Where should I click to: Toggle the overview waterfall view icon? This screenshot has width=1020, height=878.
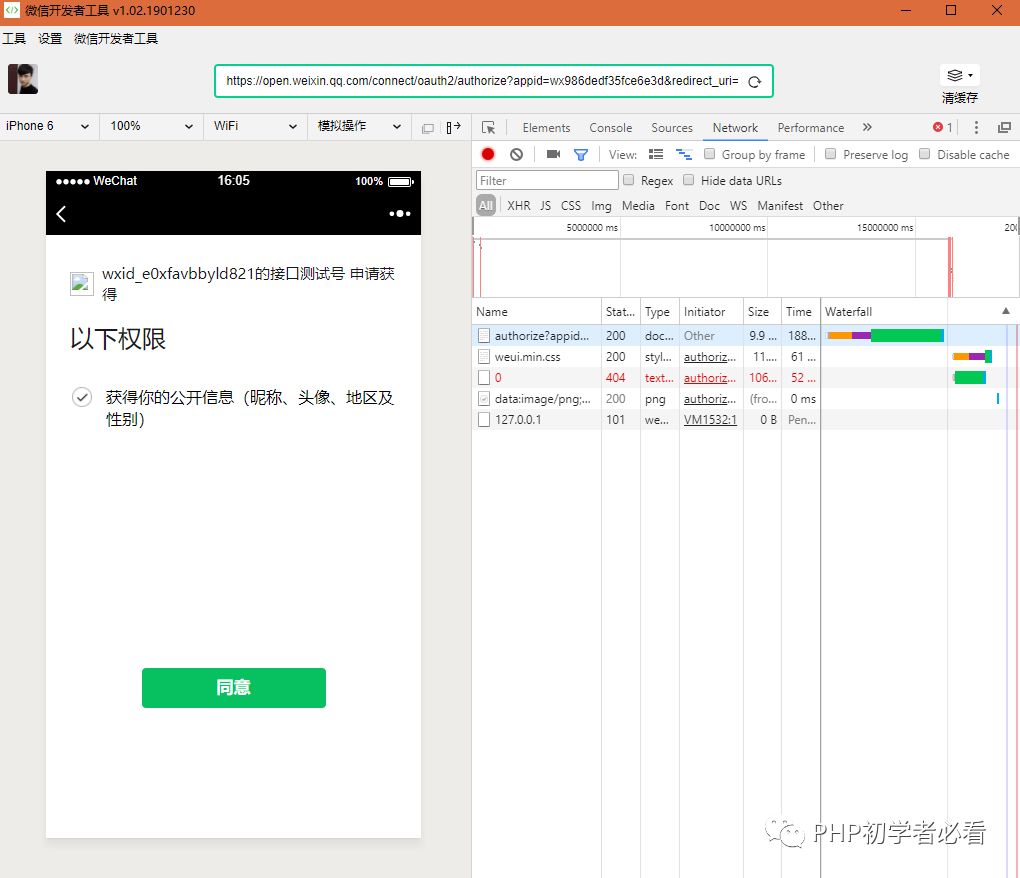[x=684, y=154]
